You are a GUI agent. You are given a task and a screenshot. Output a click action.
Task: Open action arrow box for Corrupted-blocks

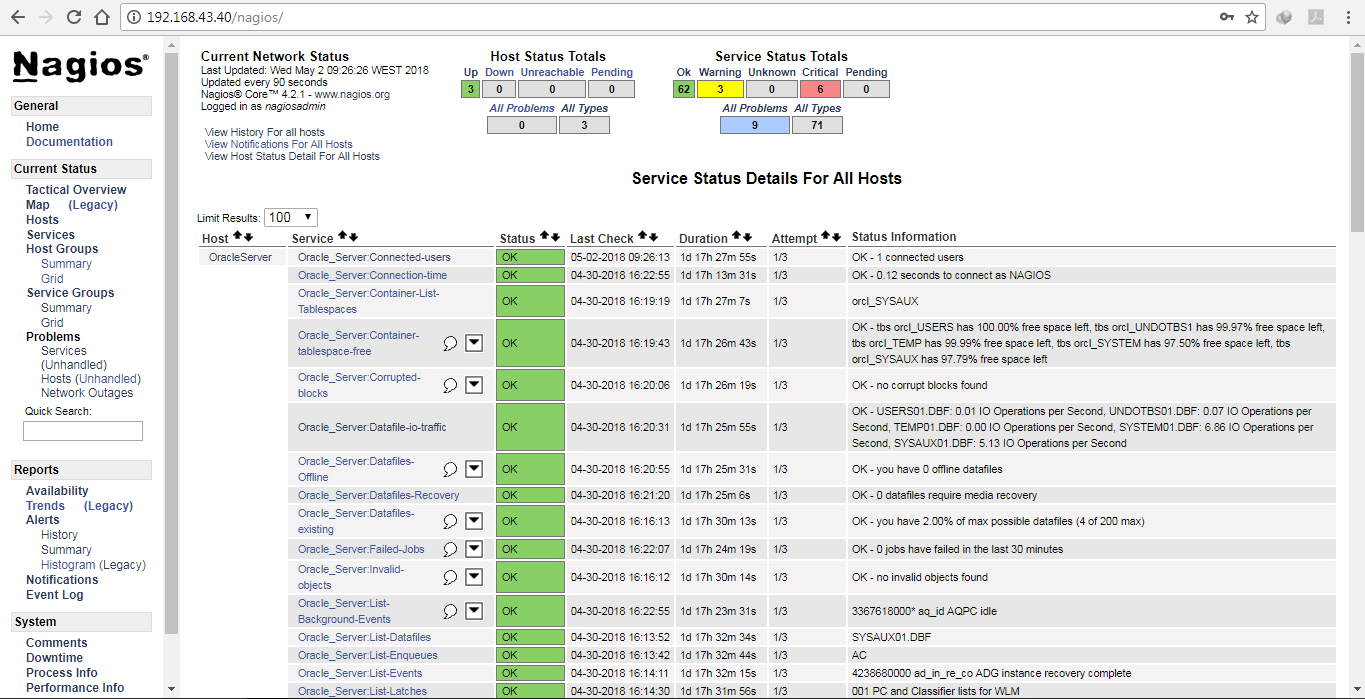[474, 385]
